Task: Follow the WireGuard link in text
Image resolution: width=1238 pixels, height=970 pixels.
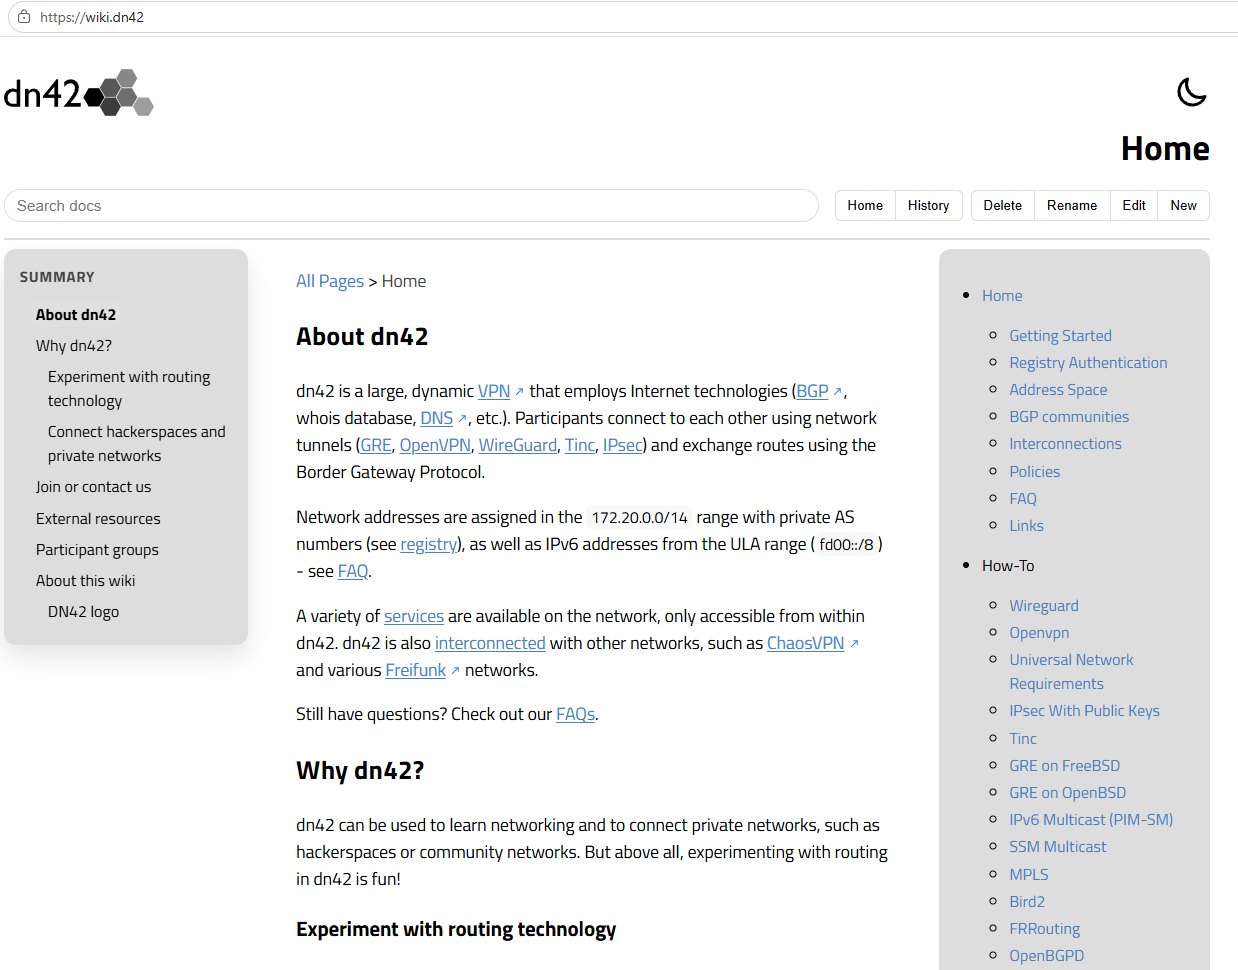Action: pyautogui.click(x=518, y=445)
